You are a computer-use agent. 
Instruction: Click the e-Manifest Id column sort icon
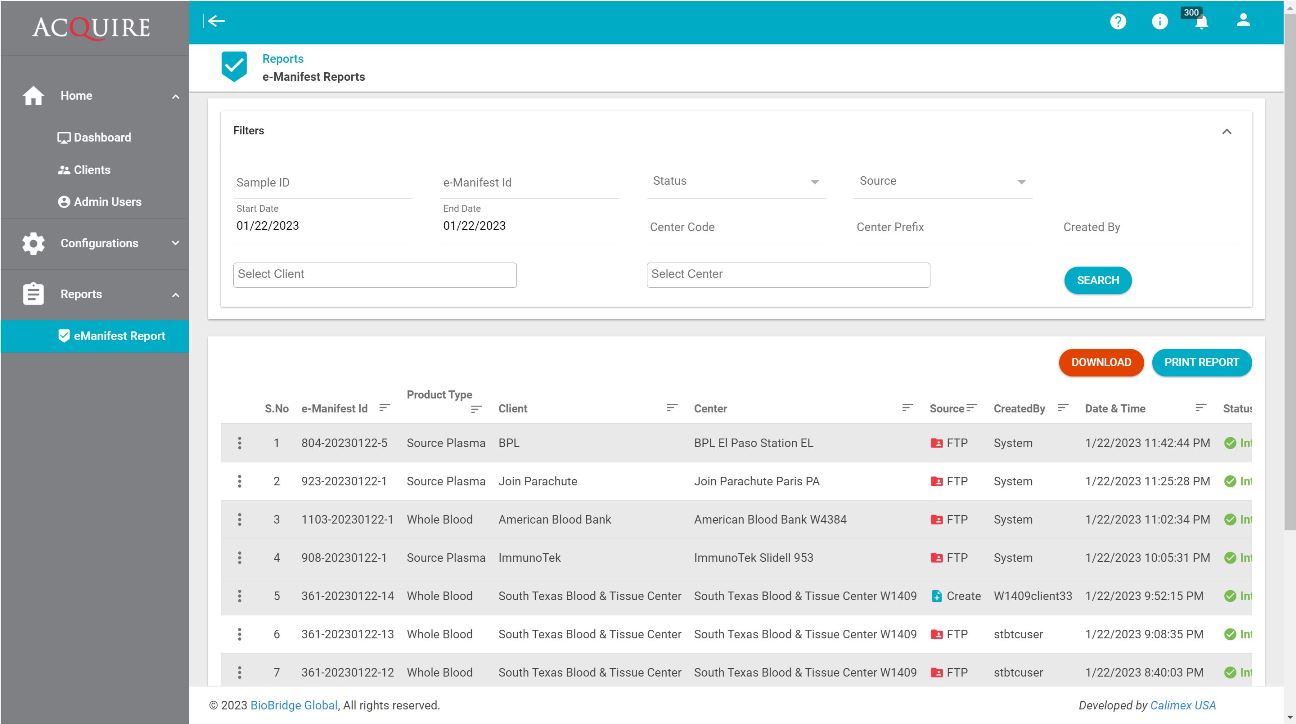(x=384, y=408)
